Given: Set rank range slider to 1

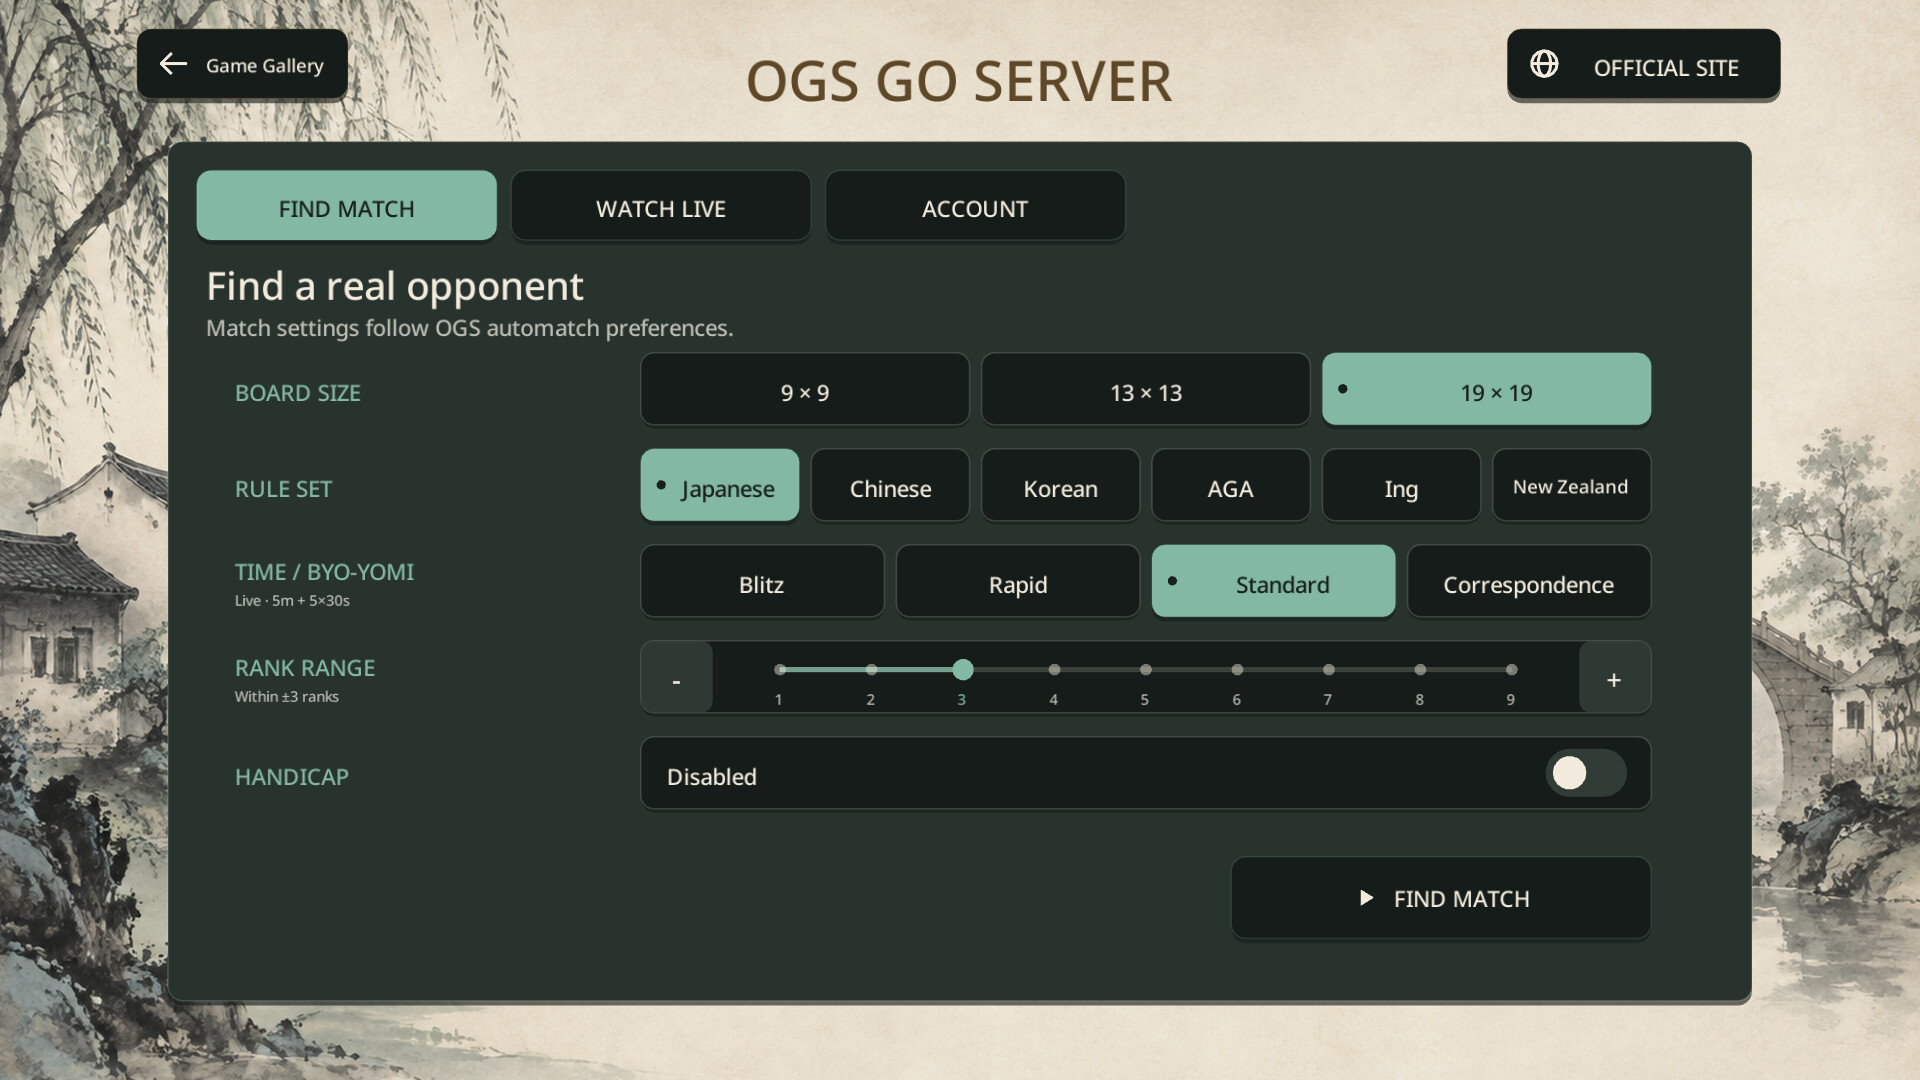Looking at the screenshot, I should click(x=780, y=670).
